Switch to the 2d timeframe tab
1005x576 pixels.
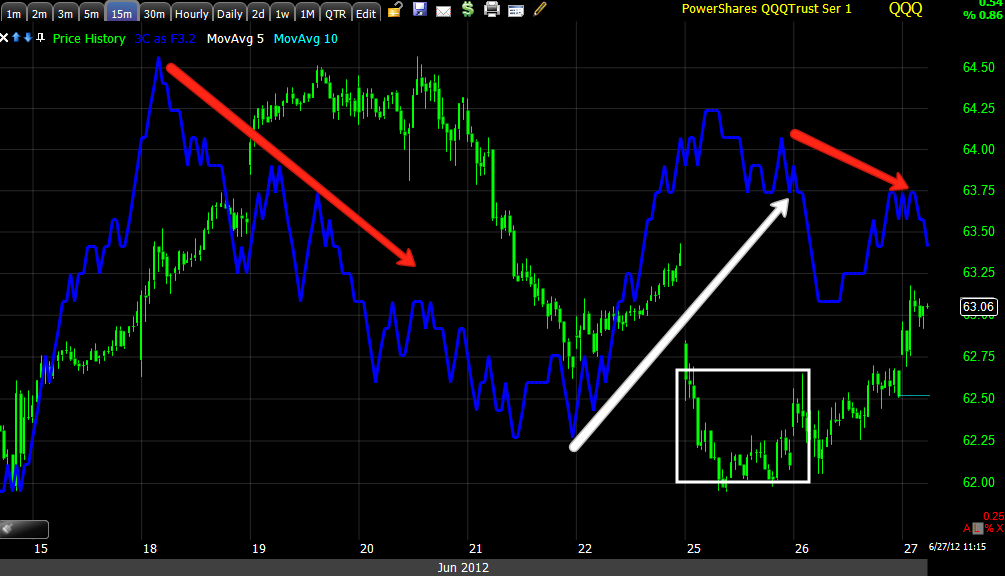258,13
